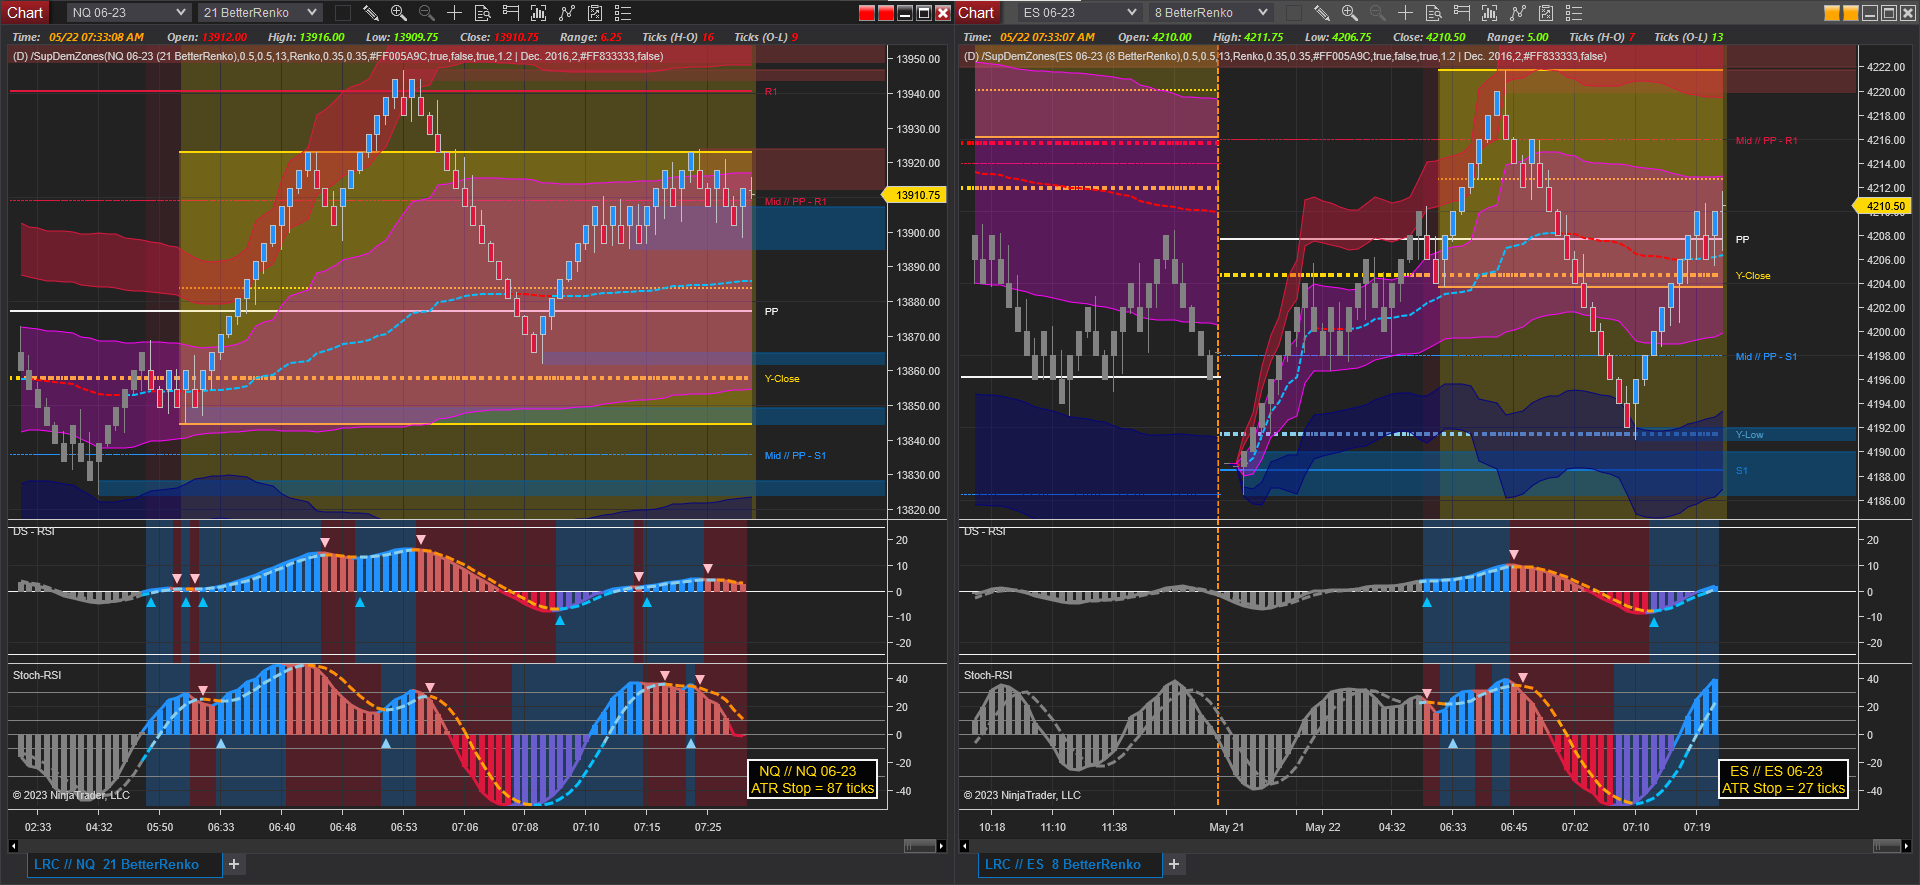Select the LRC // ES 8 BetterRenko tab
This screenshot has width=1920, height=885.
1062,865
